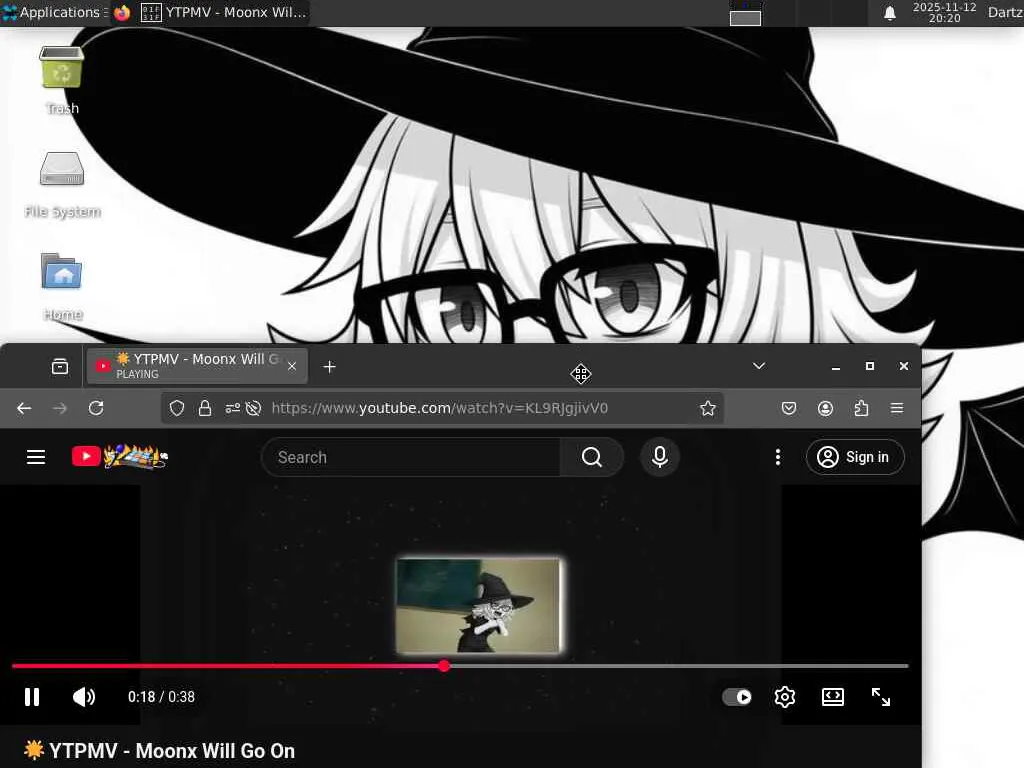Seek using the red progress bar
The height and width of the screenshot is (768, 1024).
(460, 666)
